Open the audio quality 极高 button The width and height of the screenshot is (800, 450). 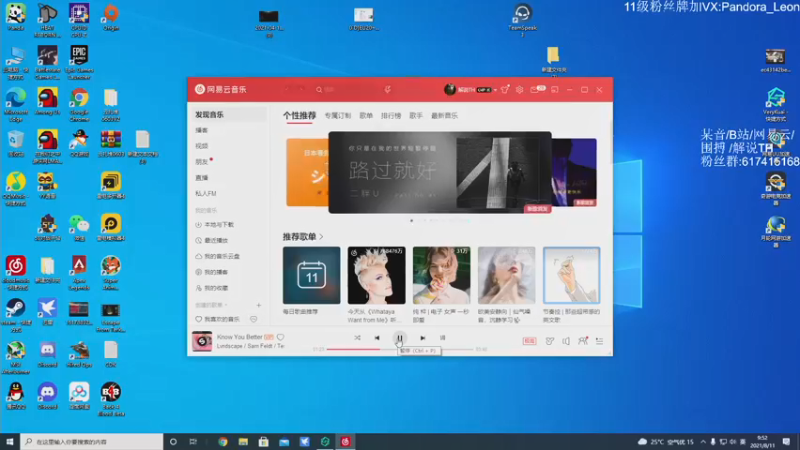point(529,341)
